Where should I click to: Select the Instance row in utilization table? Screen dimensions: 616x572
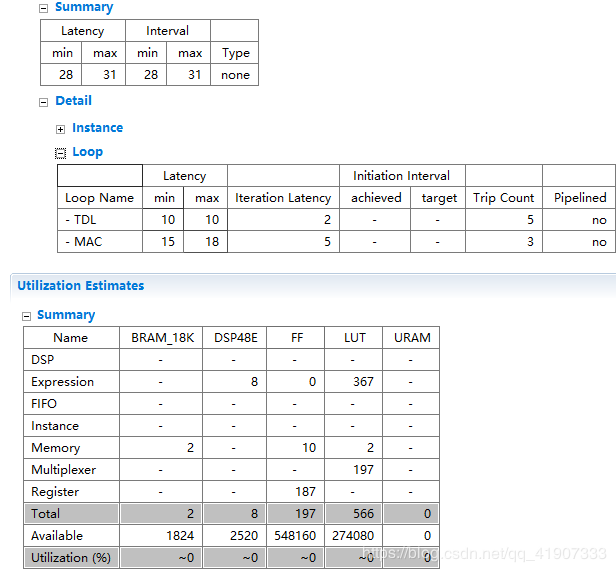pyautogui.click(x=71, y=425)
